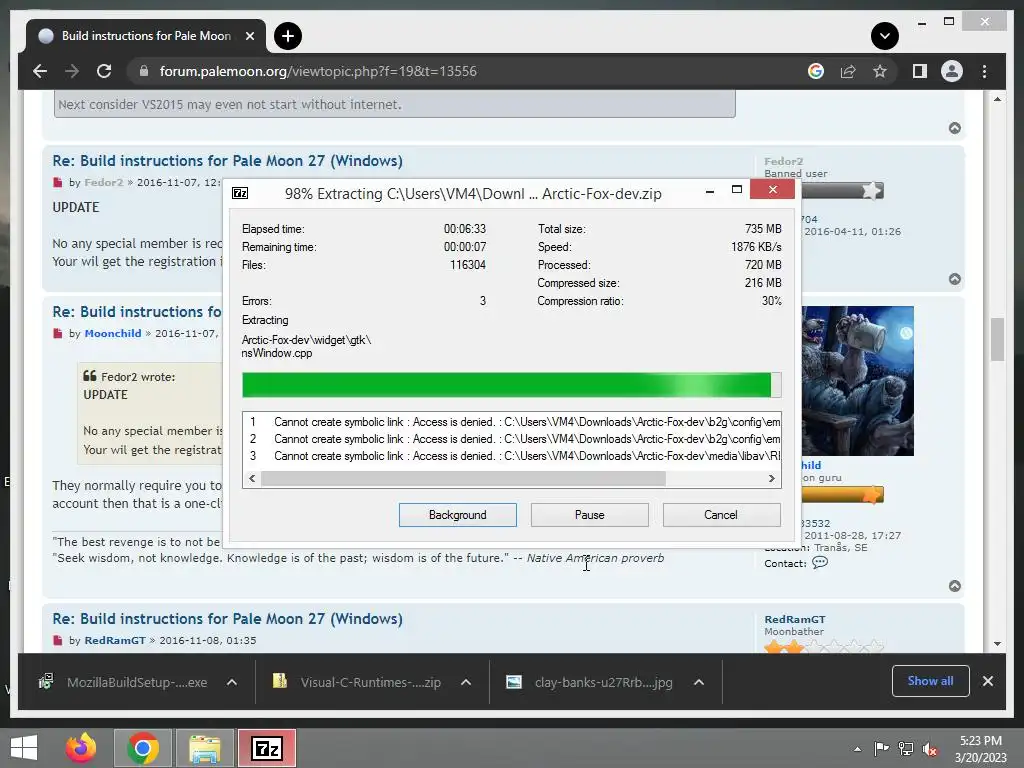Jump to top from Moonchild's post
The width and height of the screenshot is (1024, 768).
(x=955, y=586)
